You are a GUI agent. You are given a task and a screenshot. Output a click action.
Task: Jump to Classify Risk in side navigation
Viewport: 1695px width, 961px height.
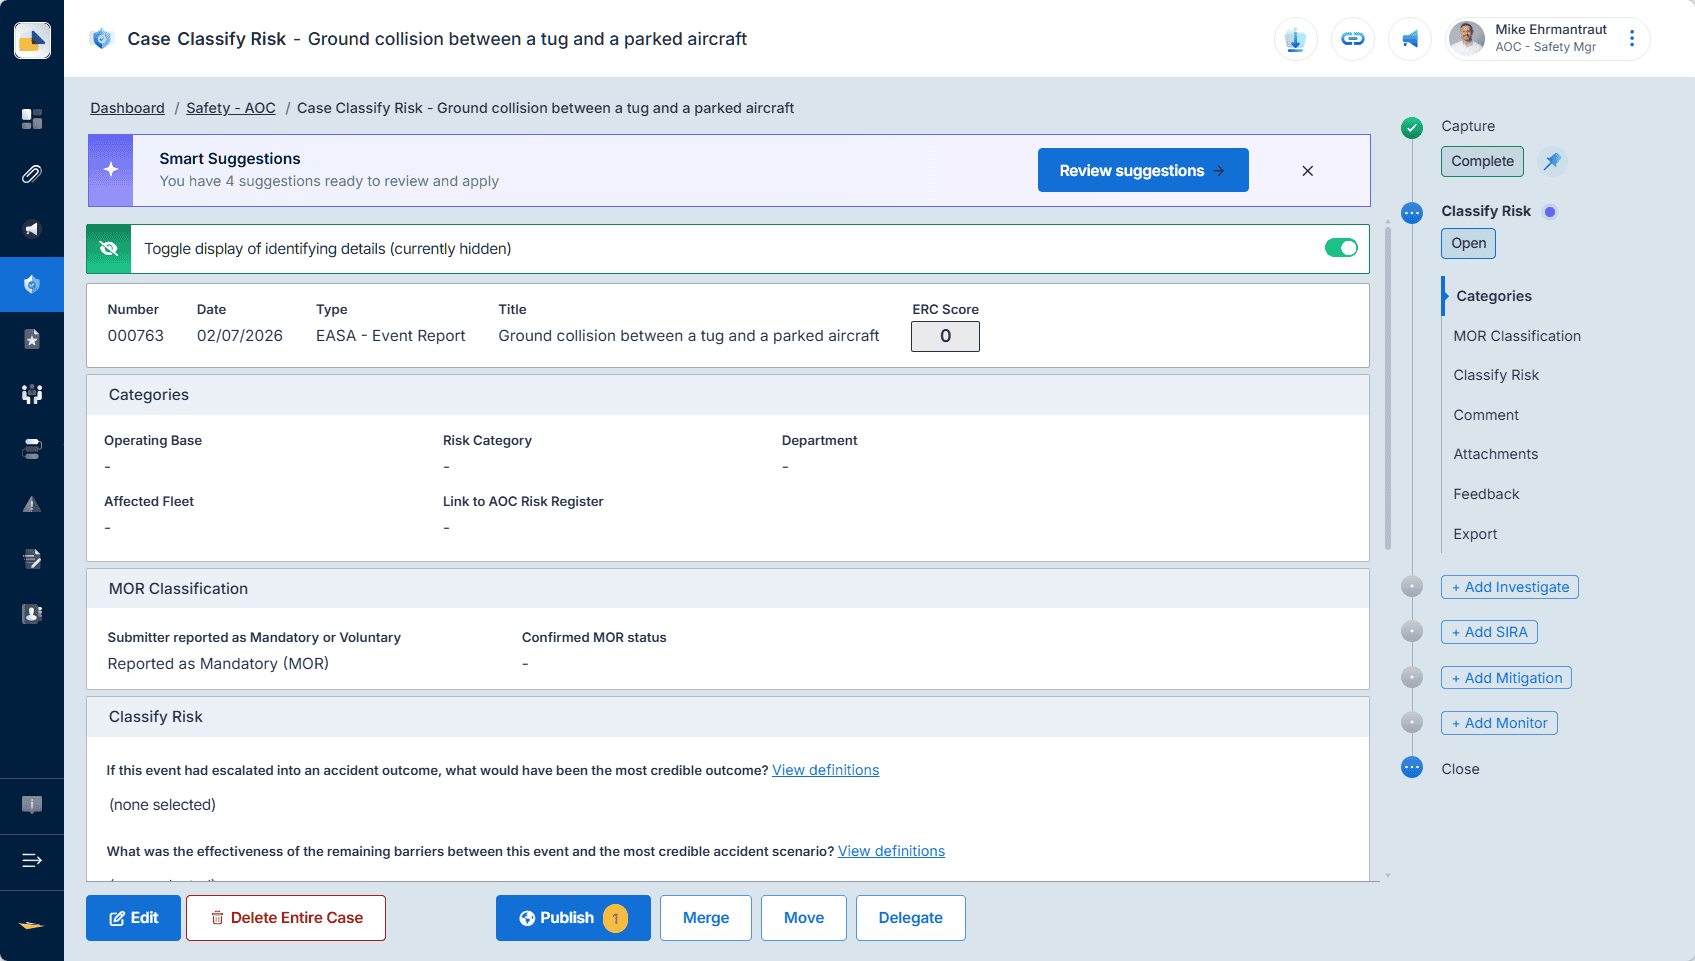1496,375
